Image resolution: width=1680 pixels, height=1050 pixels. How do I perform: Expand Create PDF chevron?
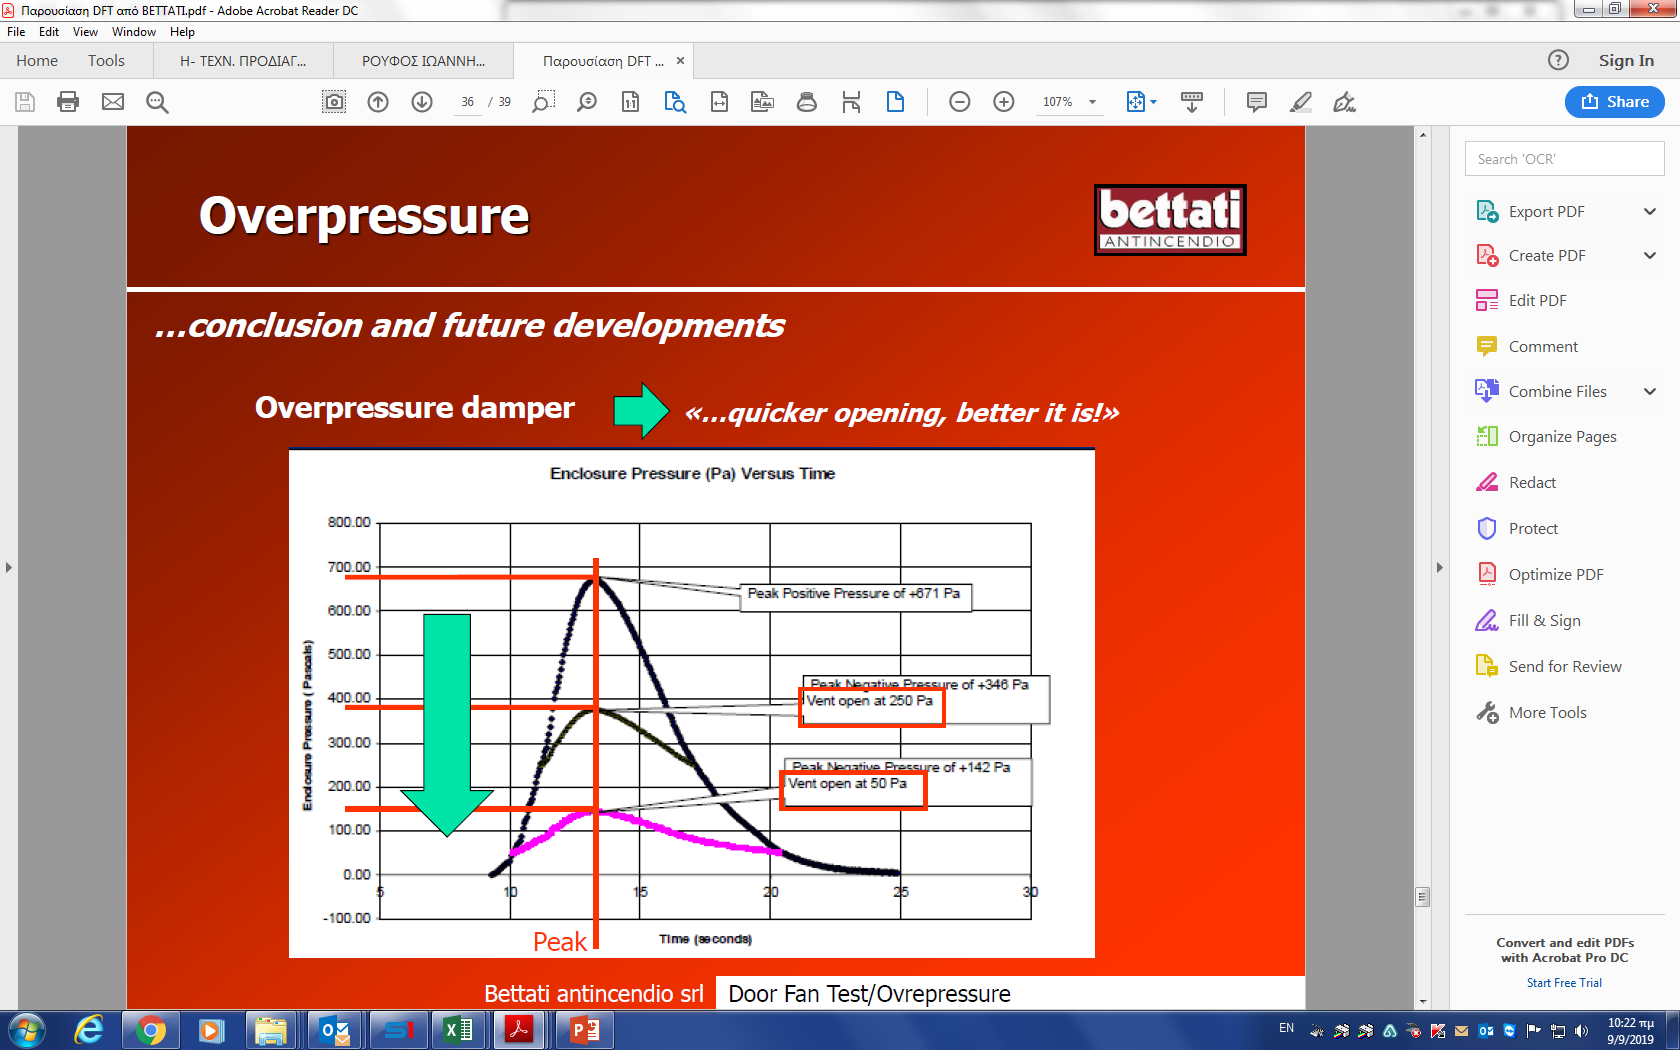1649,256
